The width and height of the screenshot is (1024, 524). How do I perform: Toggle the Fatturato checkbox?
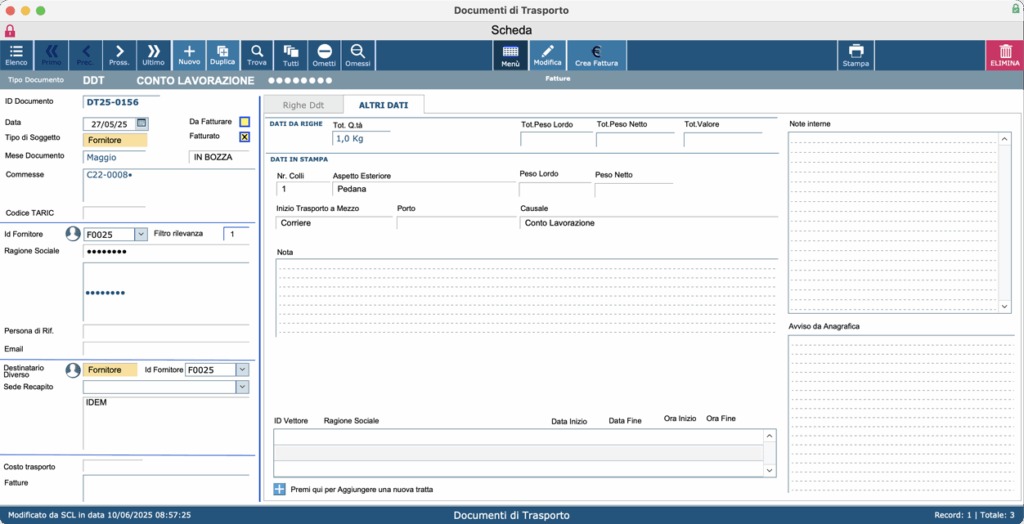244,137
